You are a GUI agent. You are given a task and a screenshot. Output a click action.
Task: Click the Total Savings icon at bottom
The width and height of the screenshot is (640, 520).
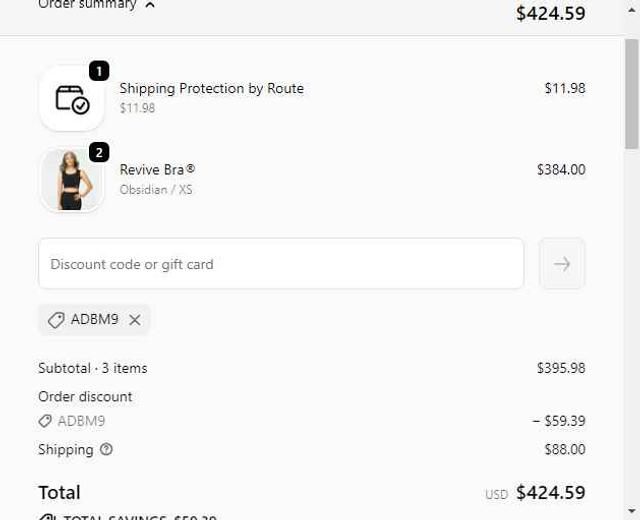pyautogui.click(x=47, y=517)
